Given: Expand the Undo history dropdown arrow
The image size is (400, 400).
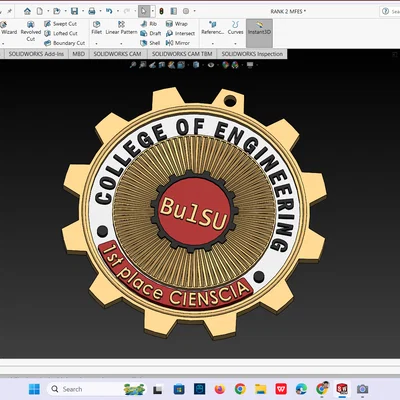Looking at the screenshot, I should (x=117, y=11).
